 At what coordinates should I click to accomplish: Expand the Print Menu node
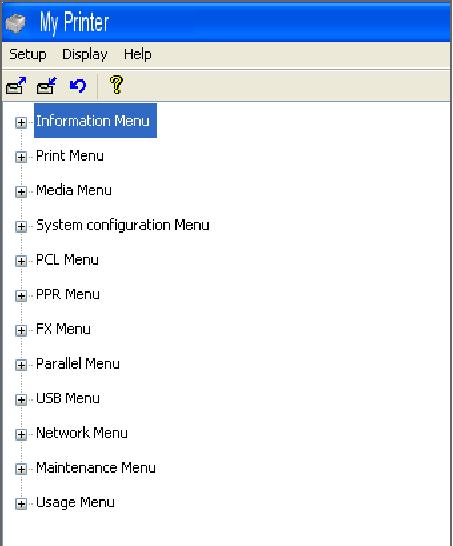point(21,157)
